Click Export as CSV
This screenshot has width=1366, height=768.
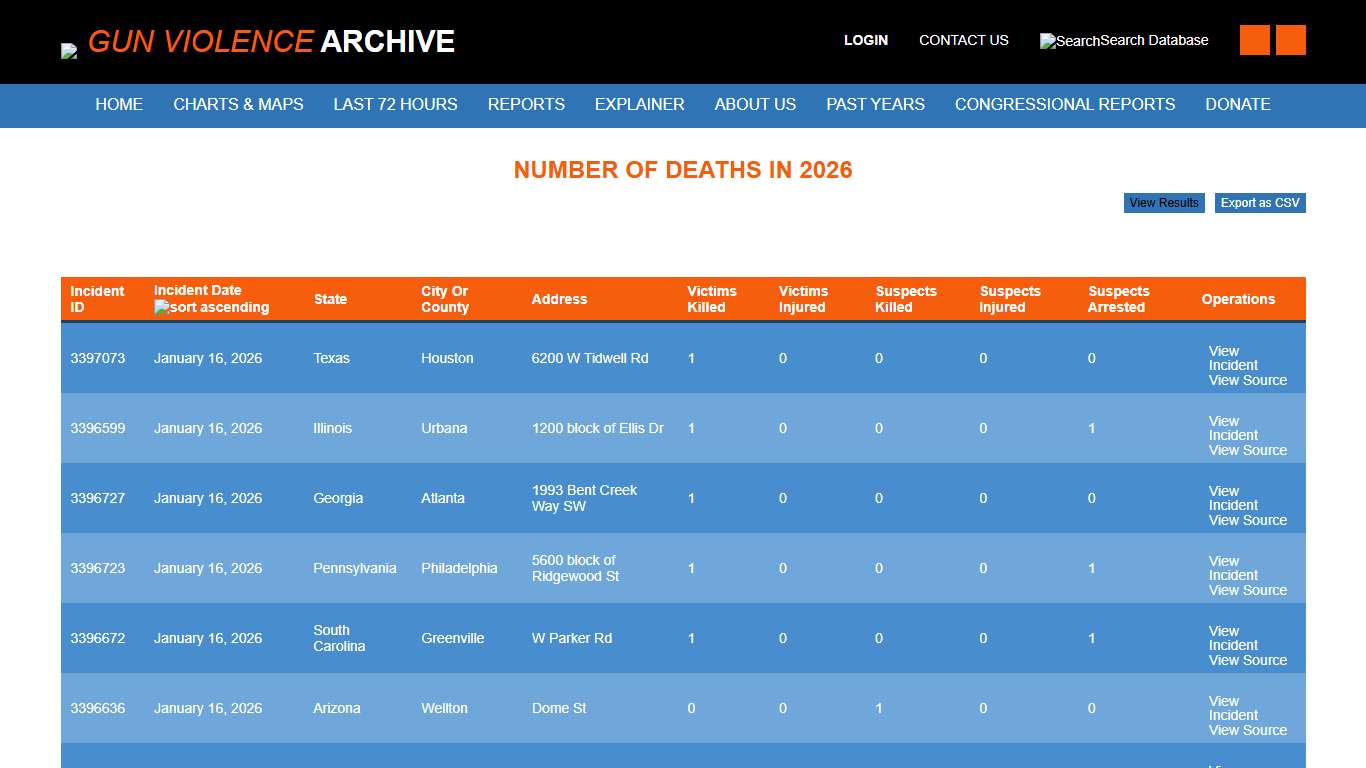pyautogui.click(x=1259, y=203)
